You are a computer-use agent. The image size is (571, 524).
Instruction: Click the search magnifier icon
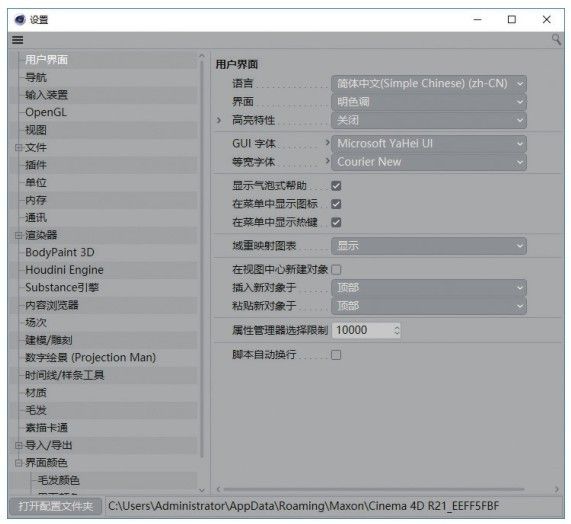(x=556, y=39)
